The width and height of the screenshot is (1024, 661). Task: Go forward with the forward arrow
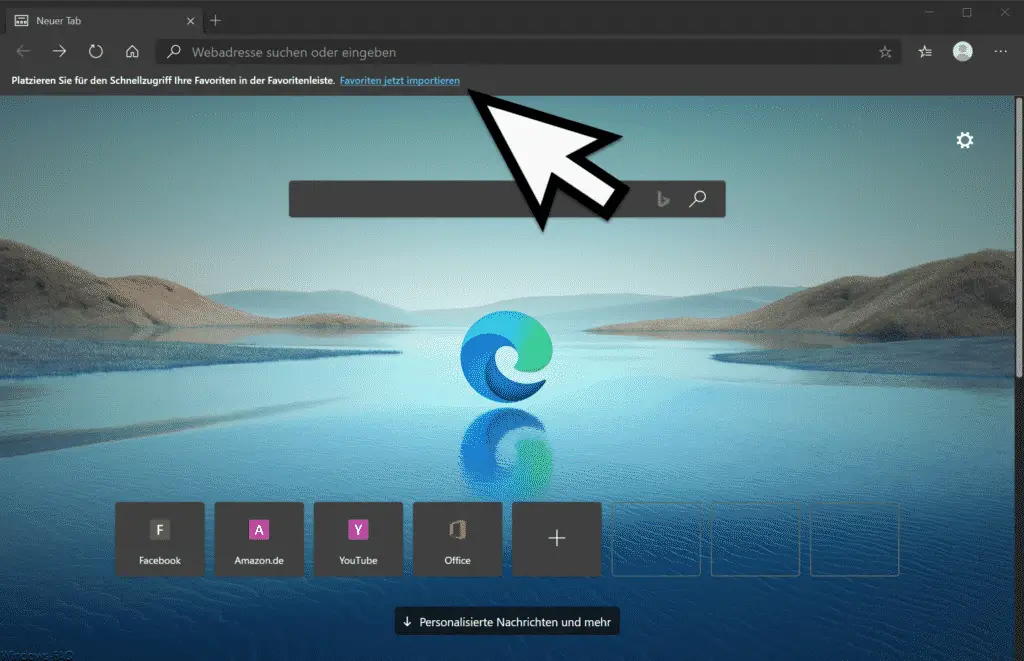tap(59, 51)
